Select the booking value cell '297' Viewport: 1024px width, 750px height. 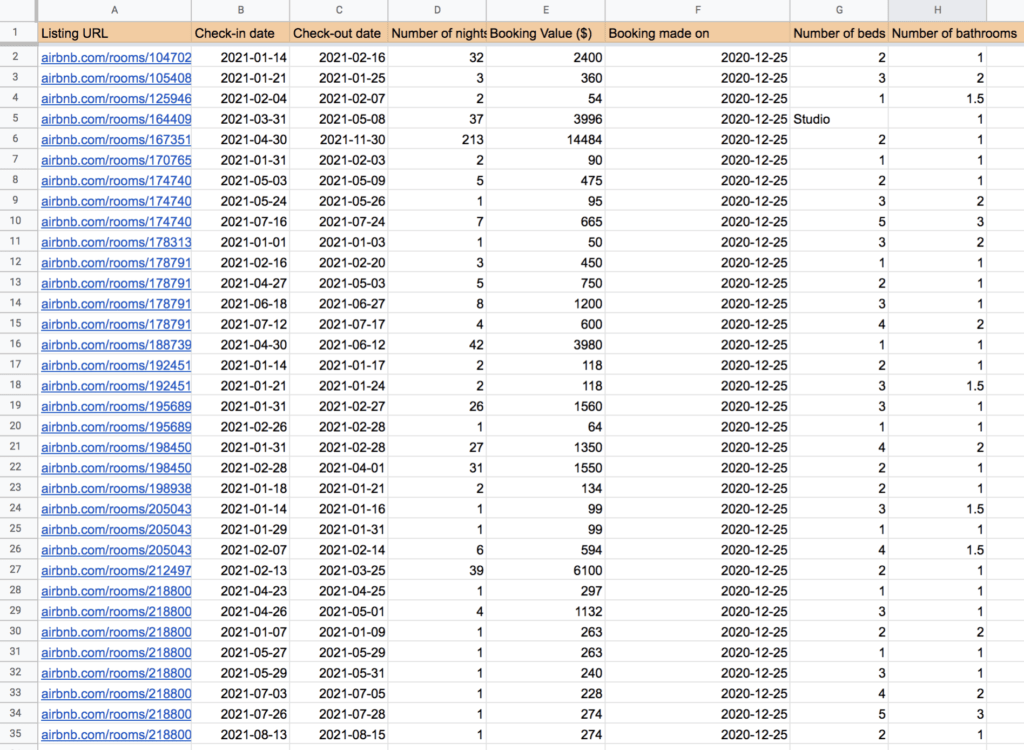pyautogui.click(x=546, y=591)
